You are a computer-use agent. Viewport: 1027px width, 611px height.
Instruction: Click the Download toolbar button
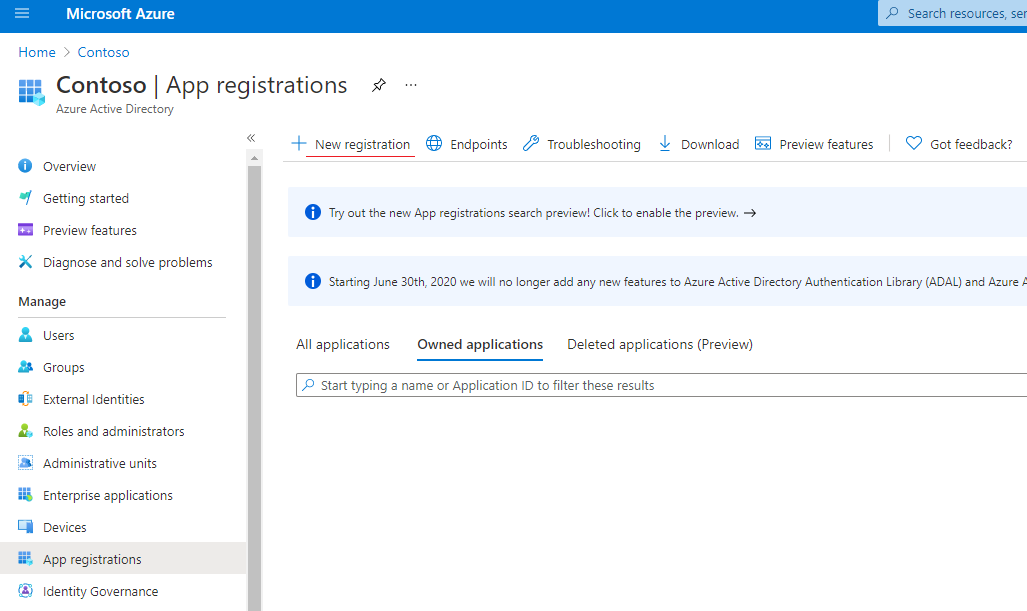[698, 144]
